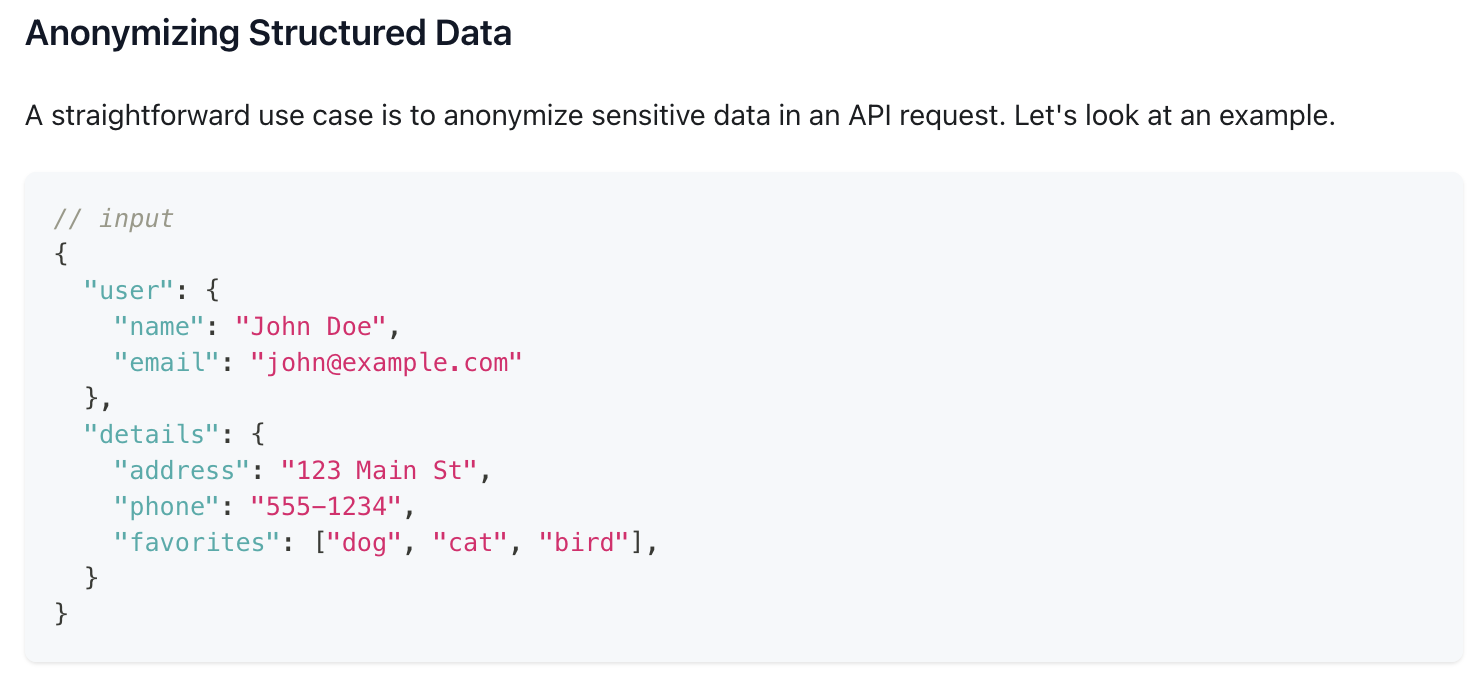Click the Anonymizing Structured Data heading

[268, 34]
